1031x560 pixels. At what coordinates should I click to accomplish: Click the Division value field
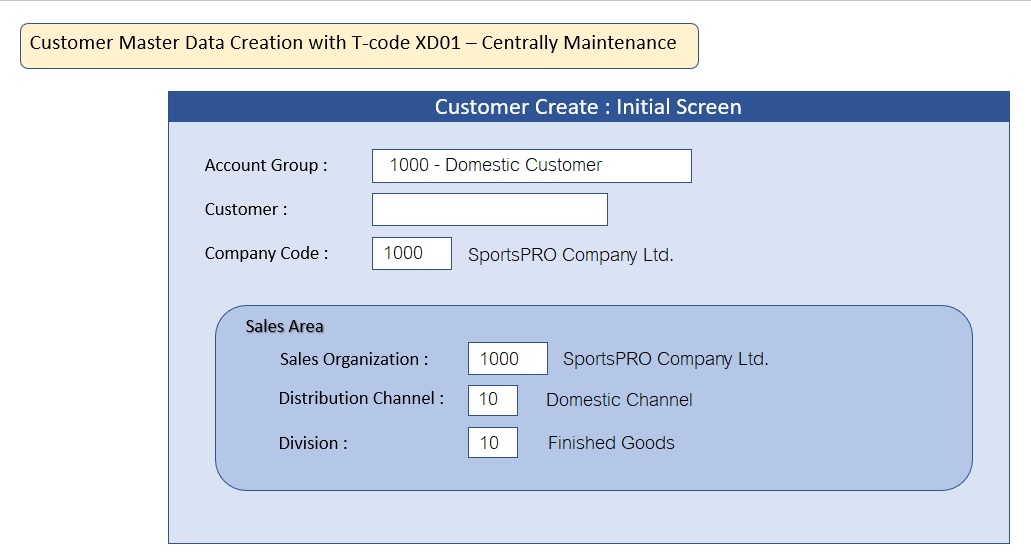[492, 442]
